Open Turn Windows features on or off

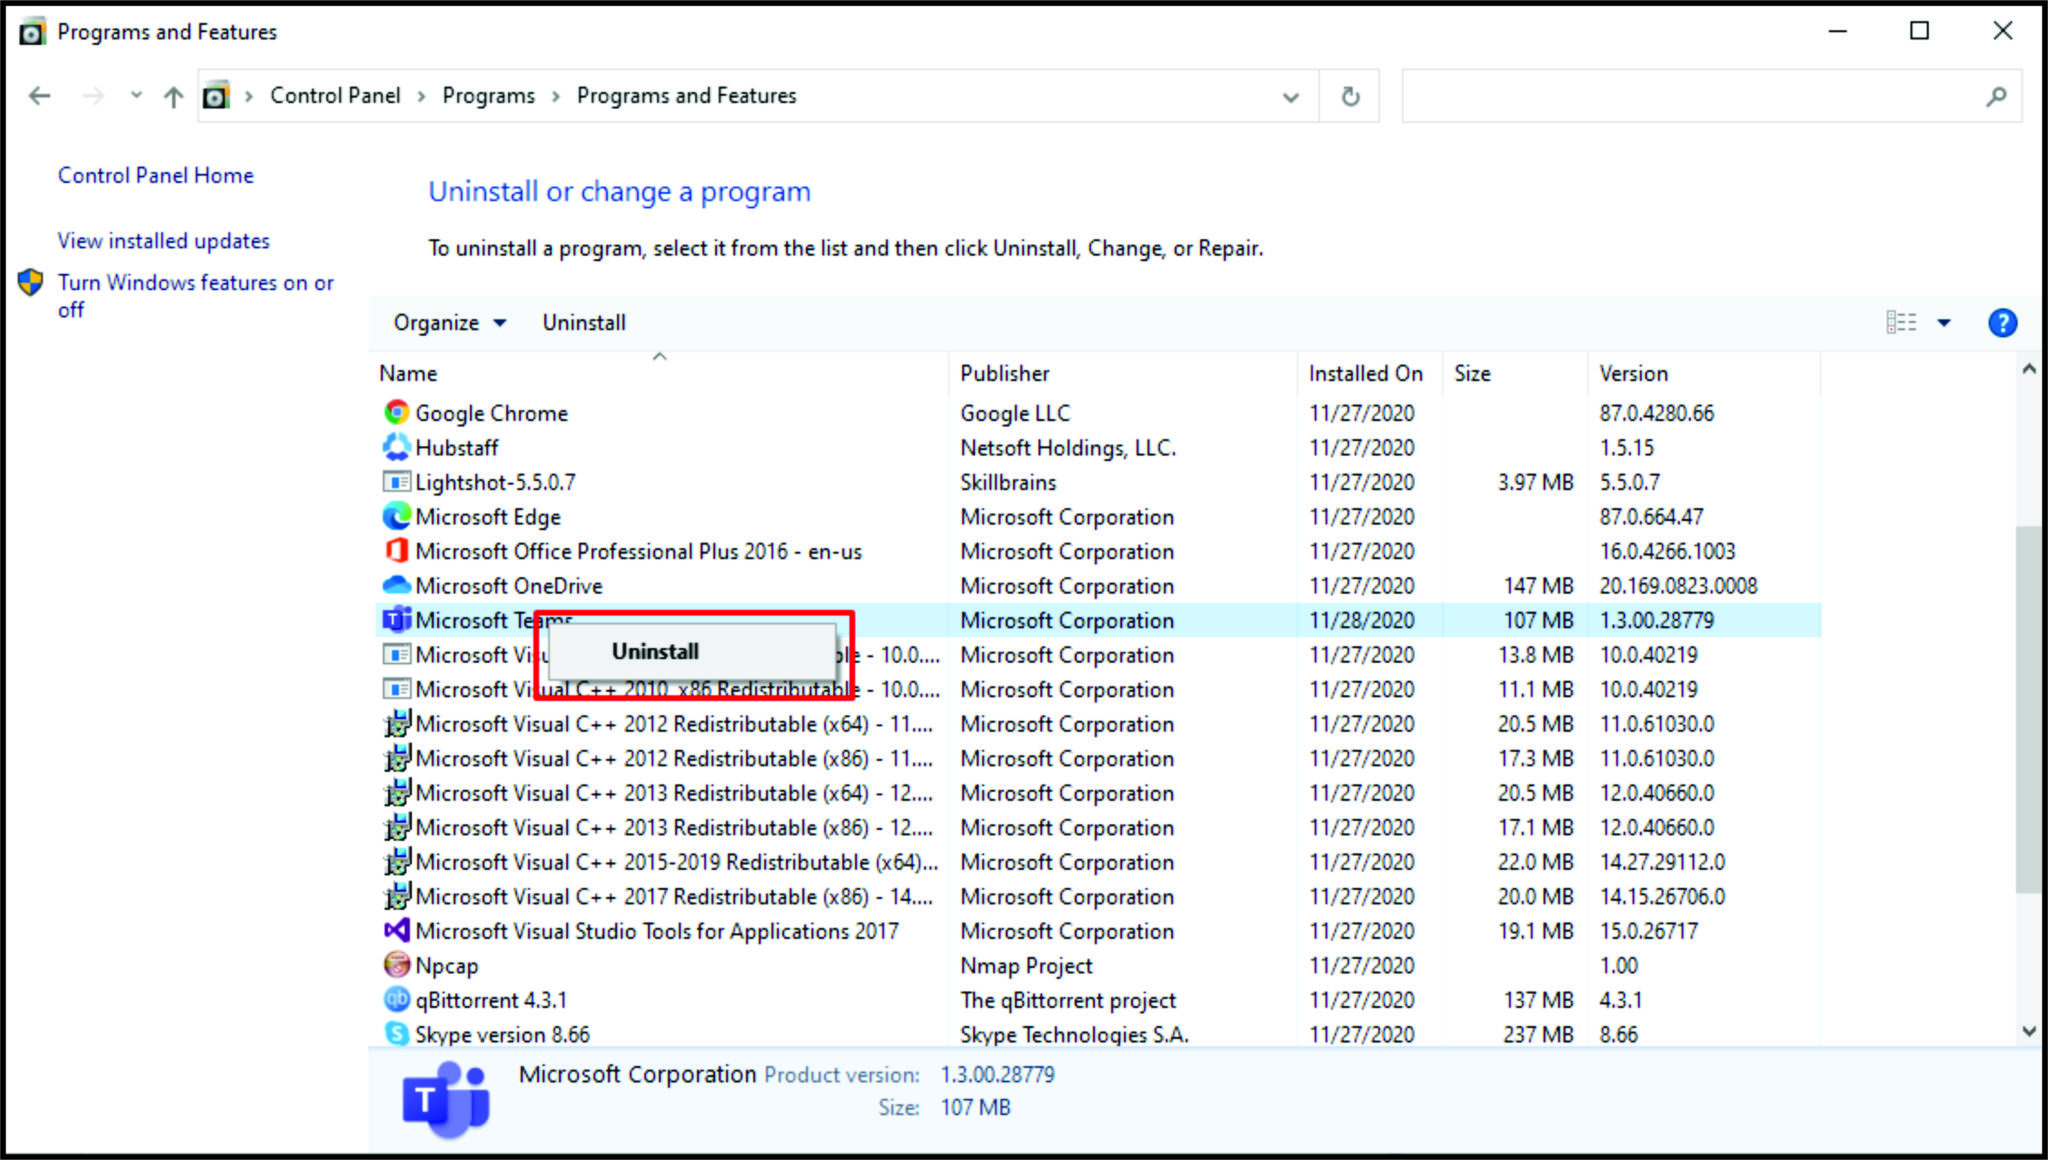click(196, 283)
